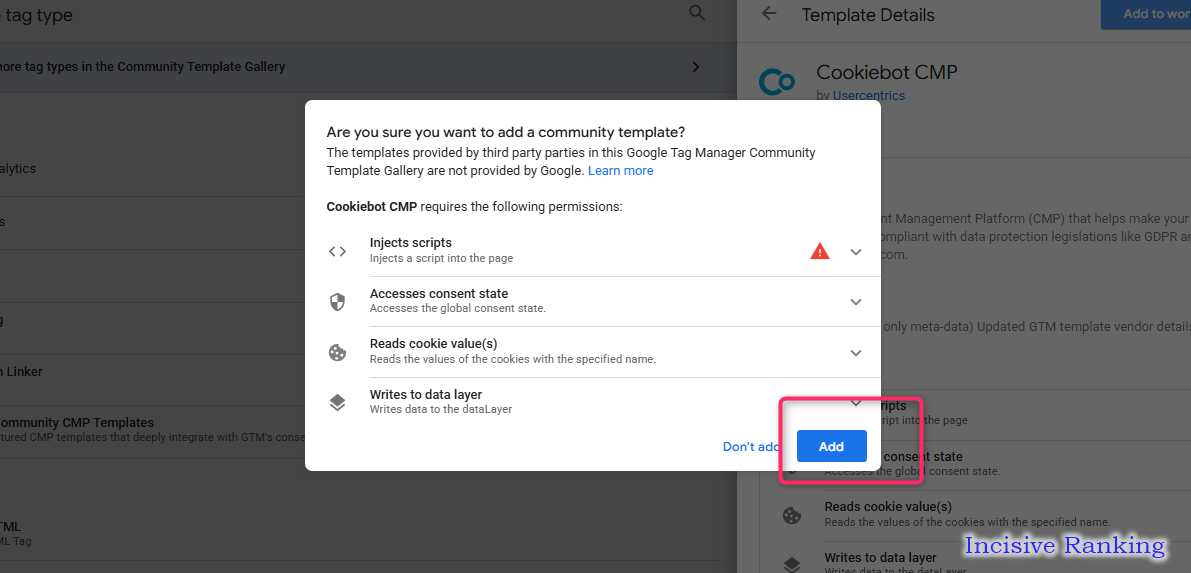The image size is (1191, 573).
Task: Click 'Reads cookie value(s)' title in dialog
Action: (x=434, y=343)
